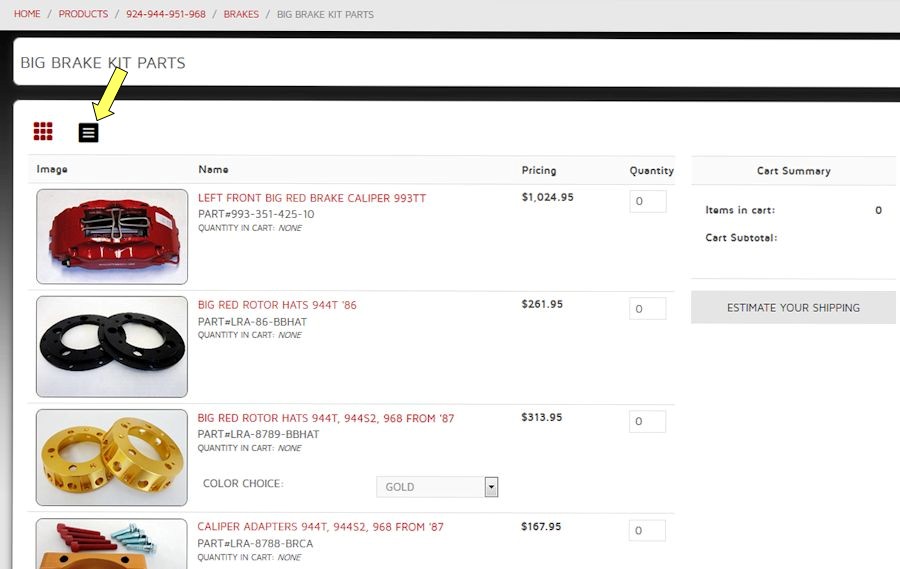Open the color choice dropdown arrow
Image resolution: width=900 pixels, height=569 pixels.
pos(491,487)
